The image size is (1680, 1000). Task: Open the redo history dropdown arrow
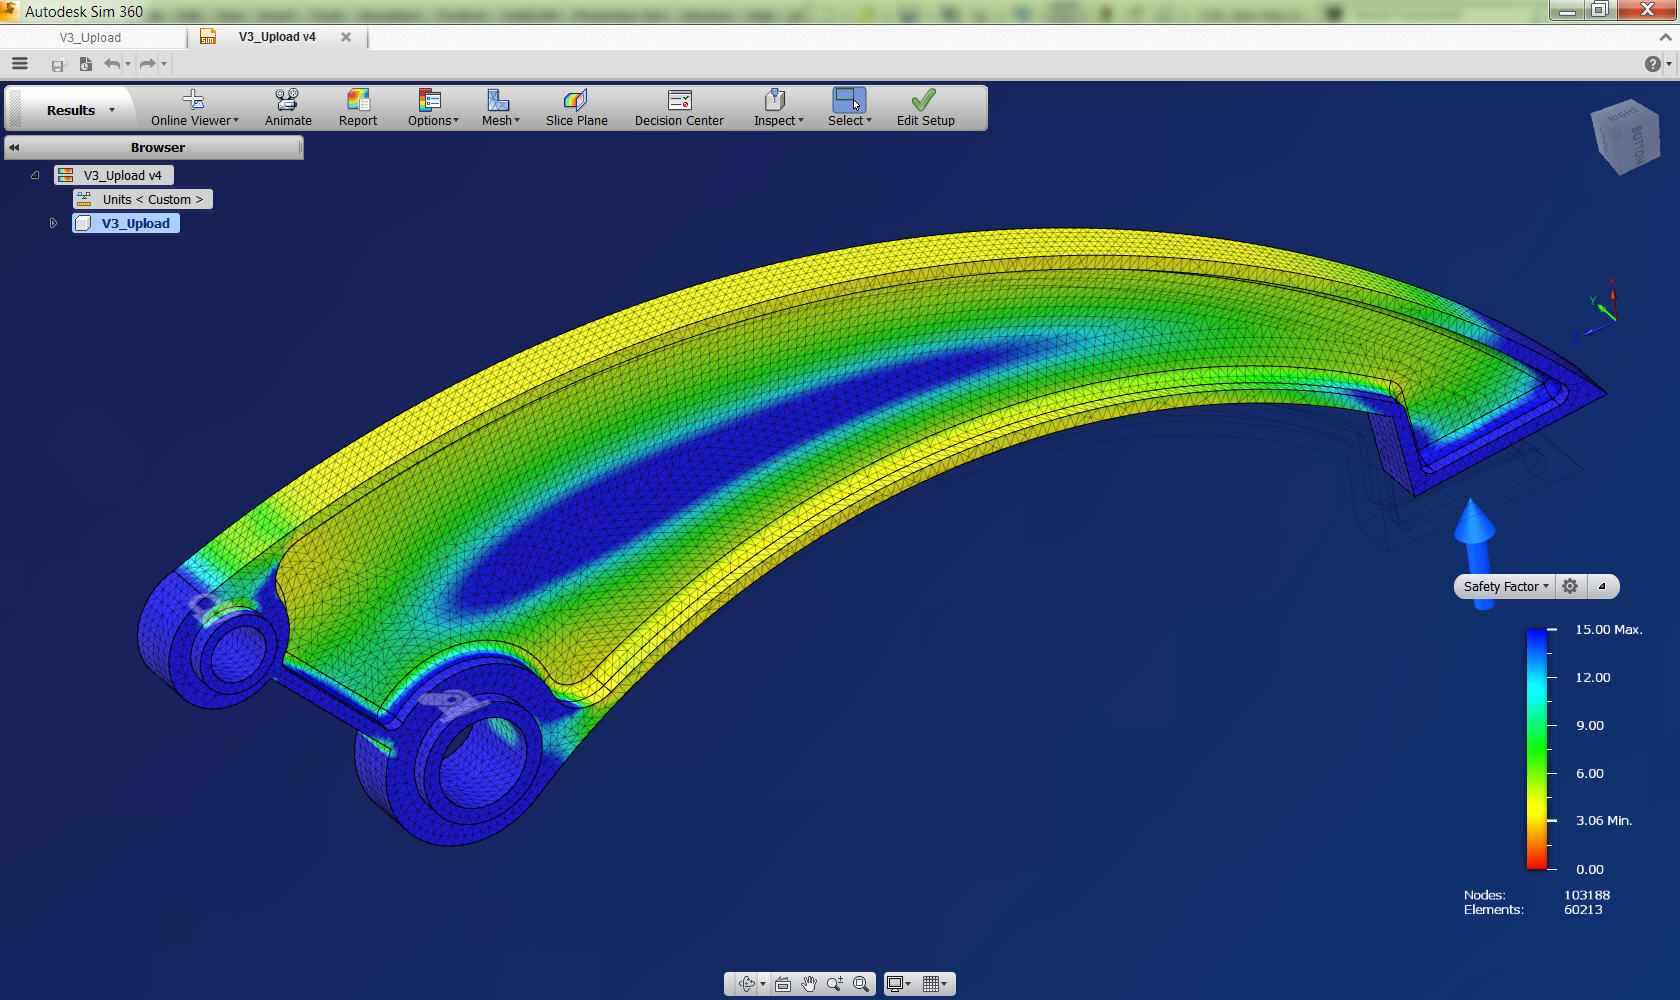(164, 65)
